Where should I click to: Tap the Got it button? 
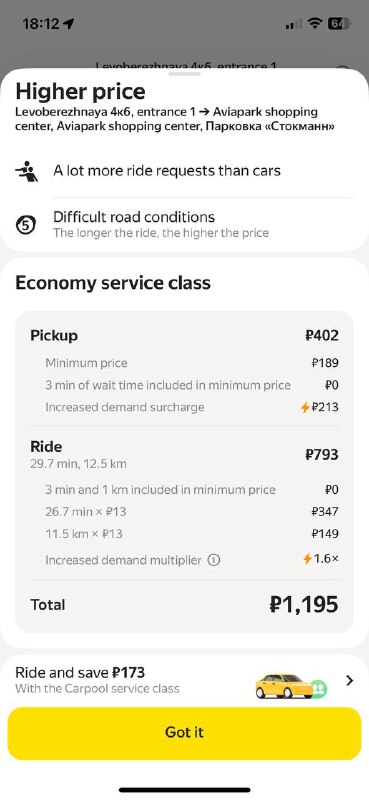click(184, 733)
